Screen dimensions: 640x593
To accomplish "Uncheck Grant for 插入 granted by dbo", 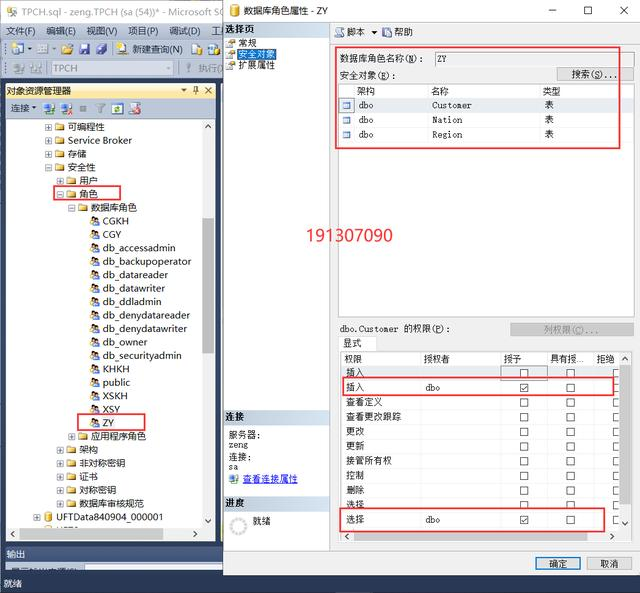I will [524, 388].
